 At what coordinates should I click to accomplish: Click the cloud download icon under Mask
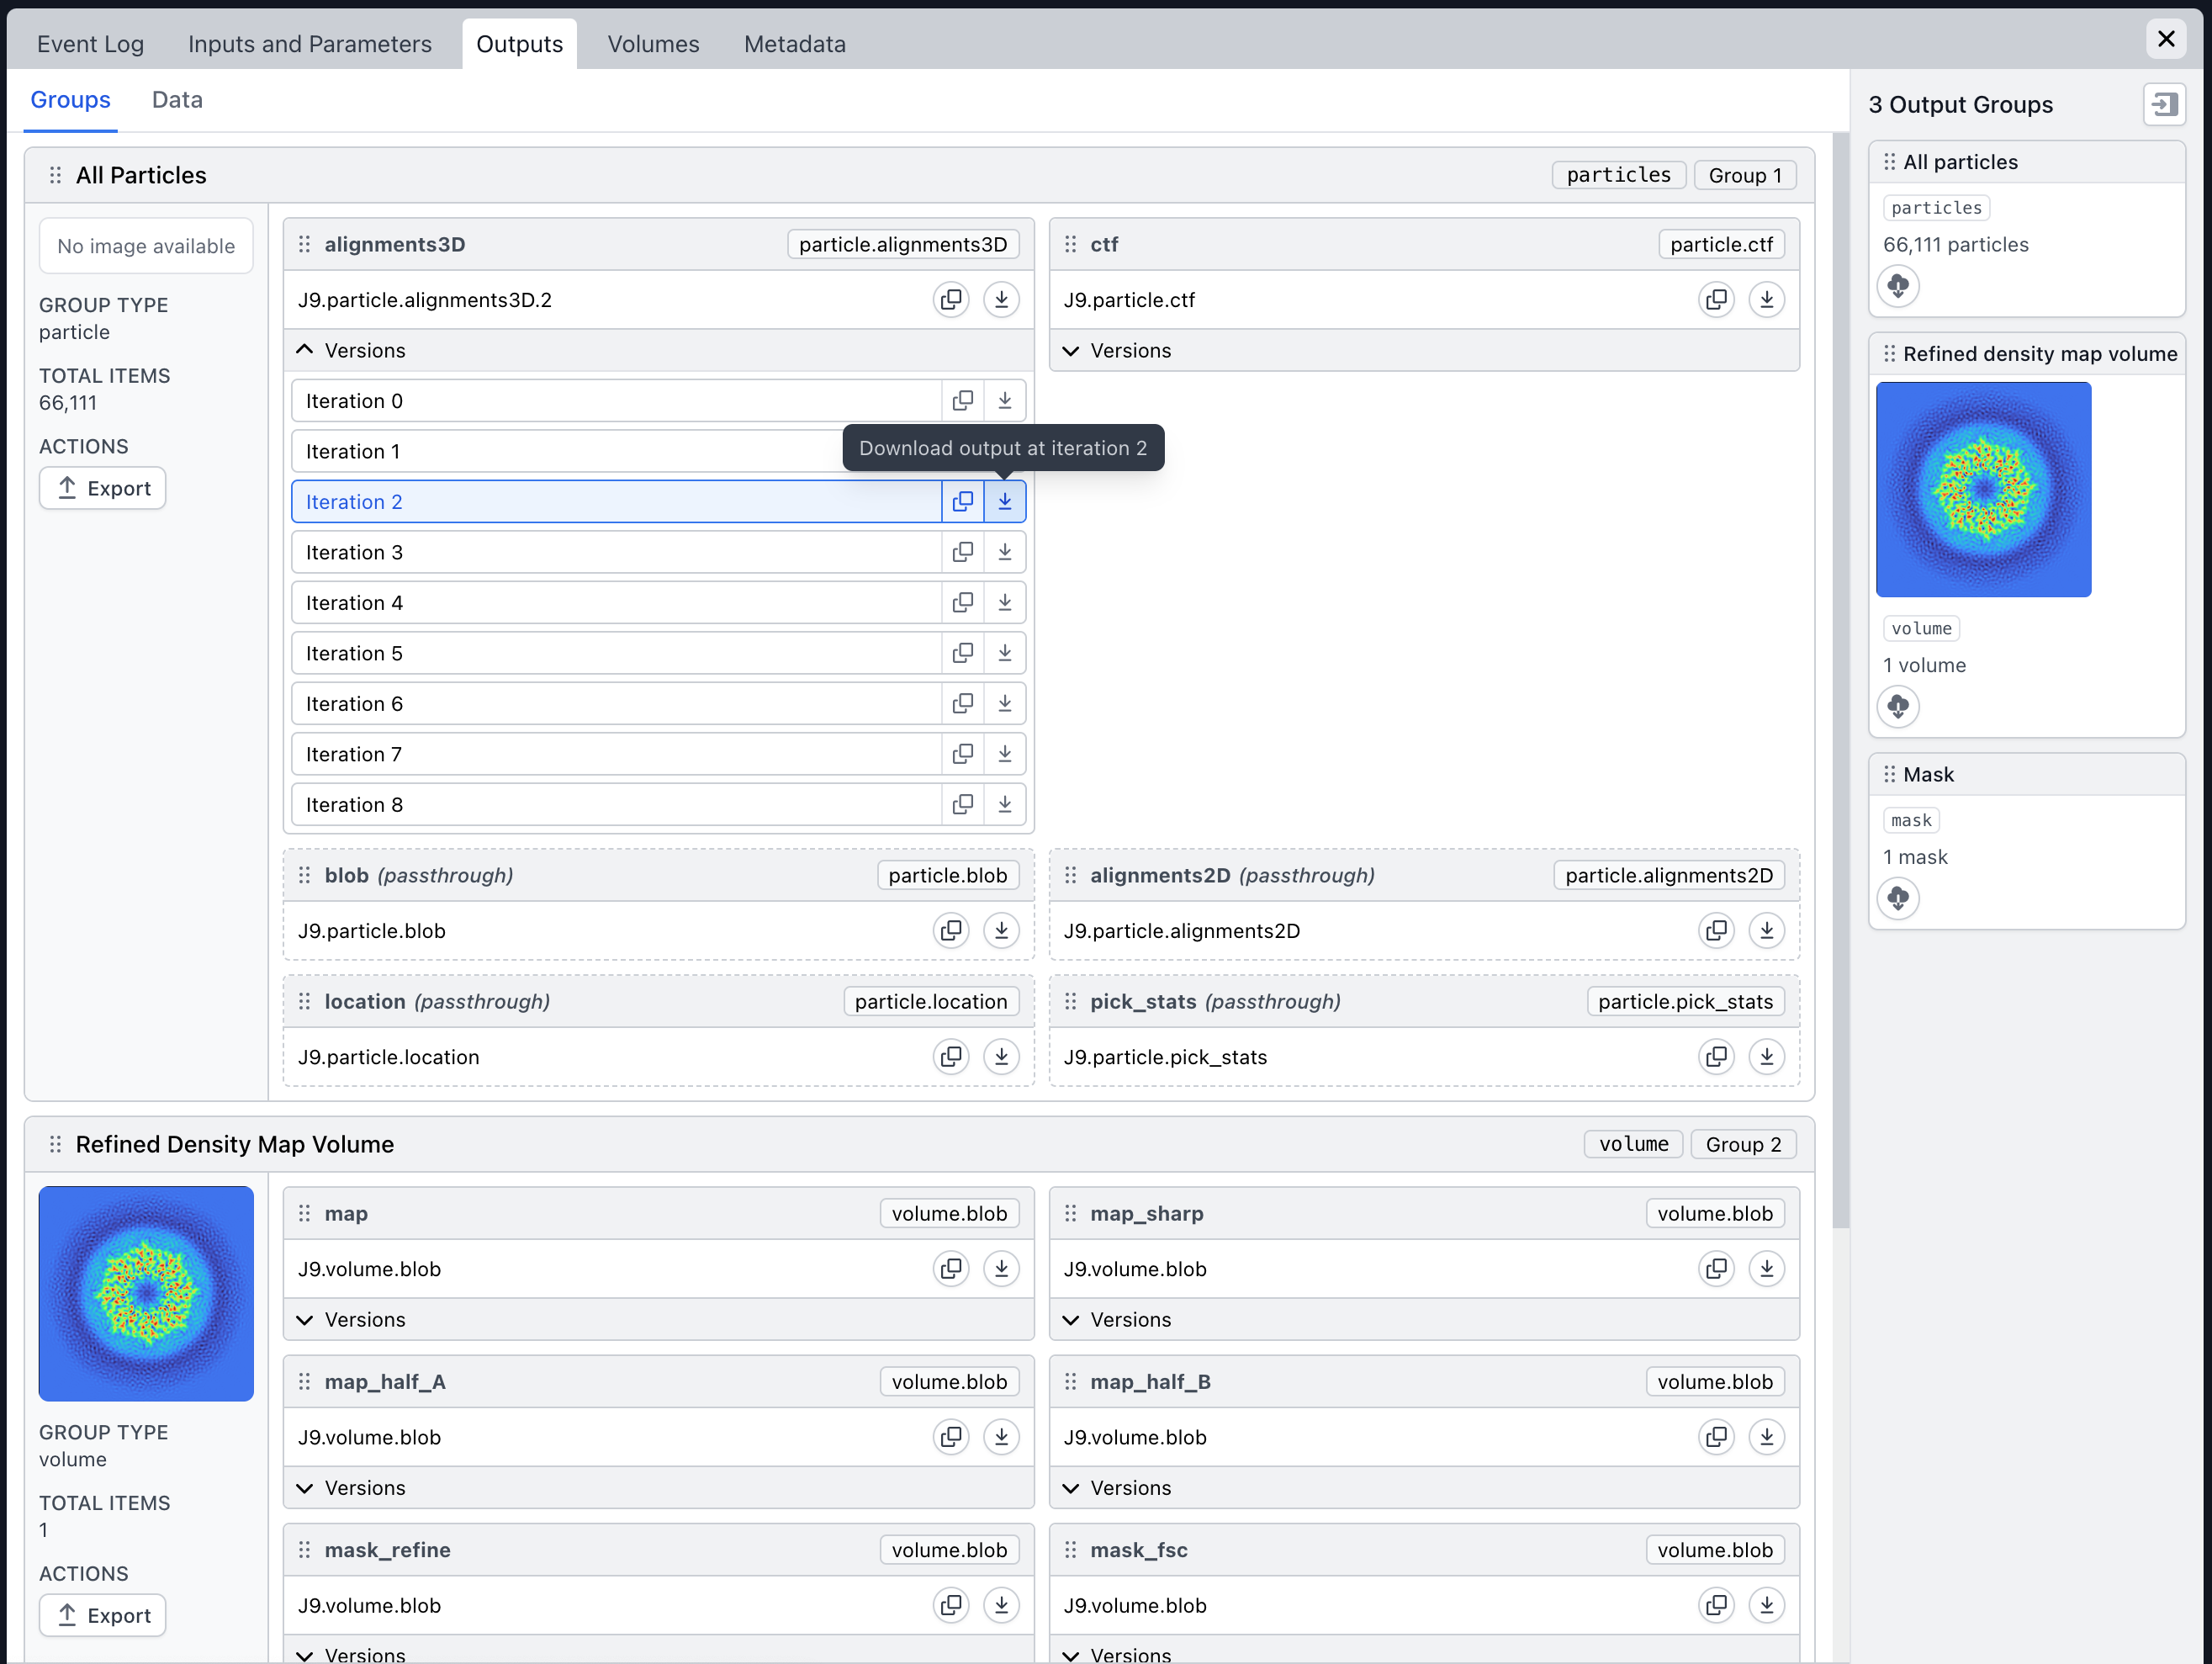(x=1897, y=898)
